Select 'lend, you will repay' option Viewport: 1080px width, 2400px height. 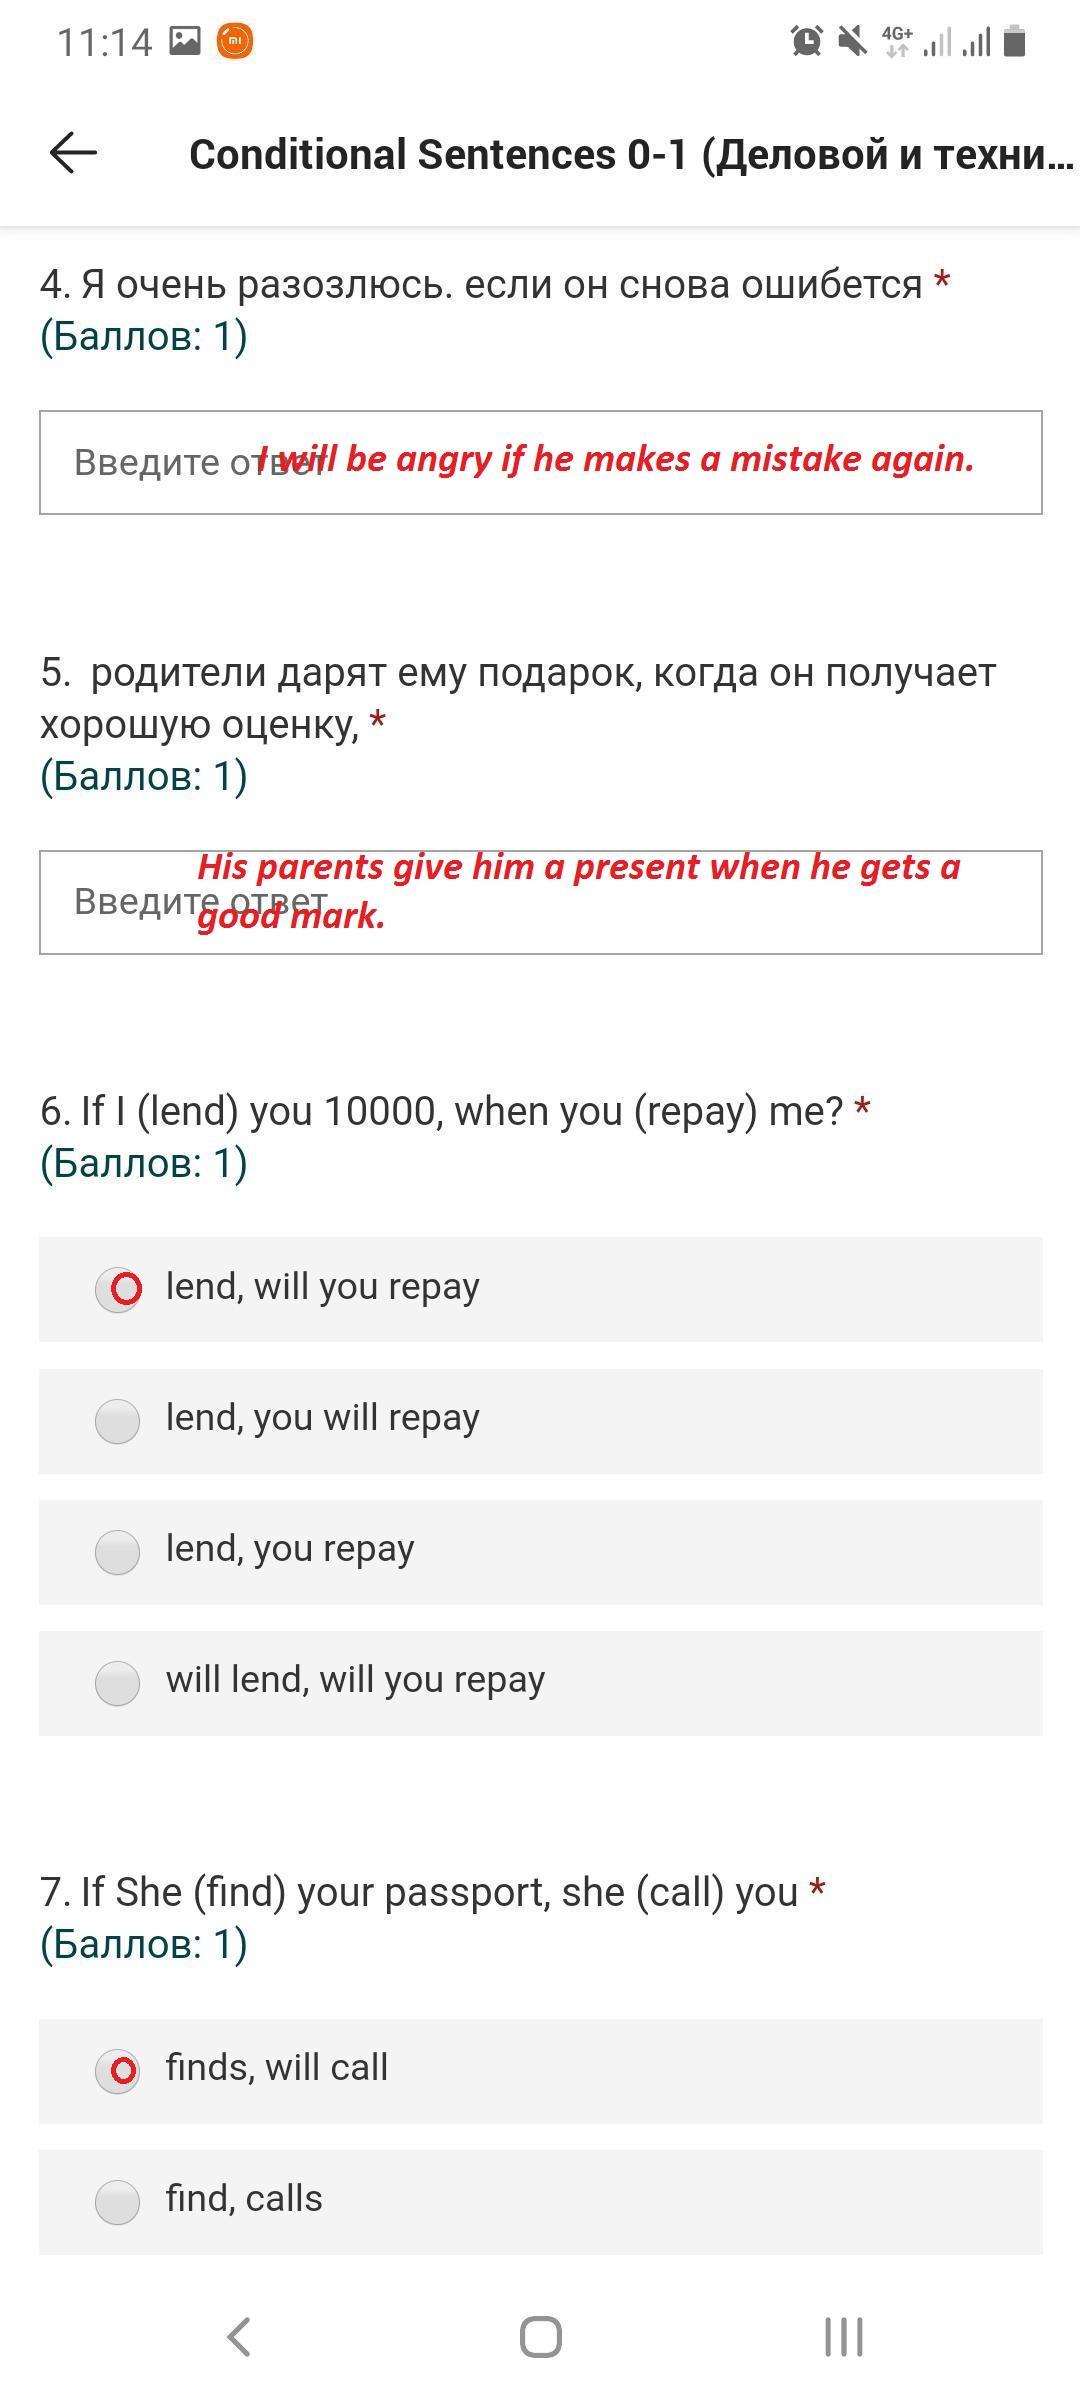(x=541, y=1420)
